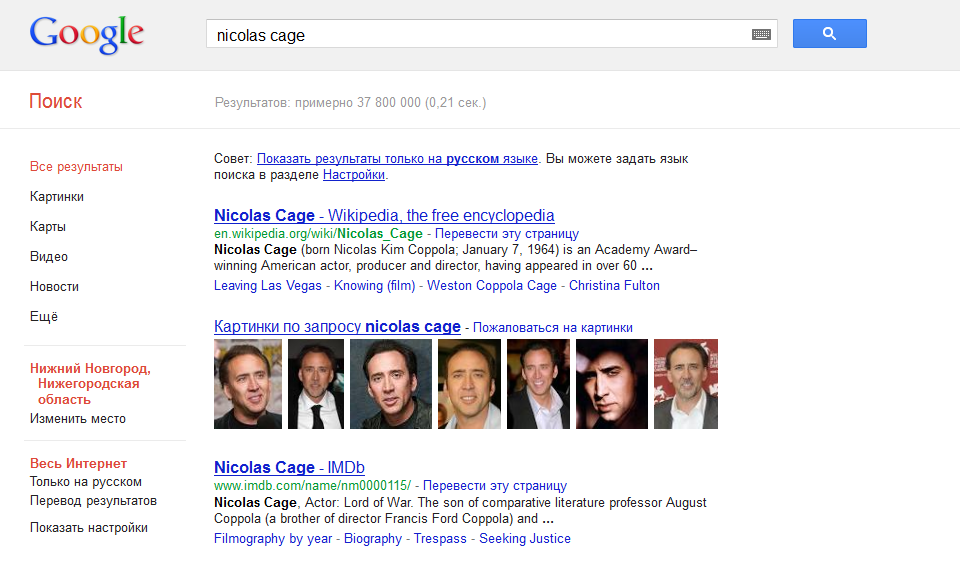Expand Показать настройки search options
This screenshot has width=960, height=569.
coord(89,528)
